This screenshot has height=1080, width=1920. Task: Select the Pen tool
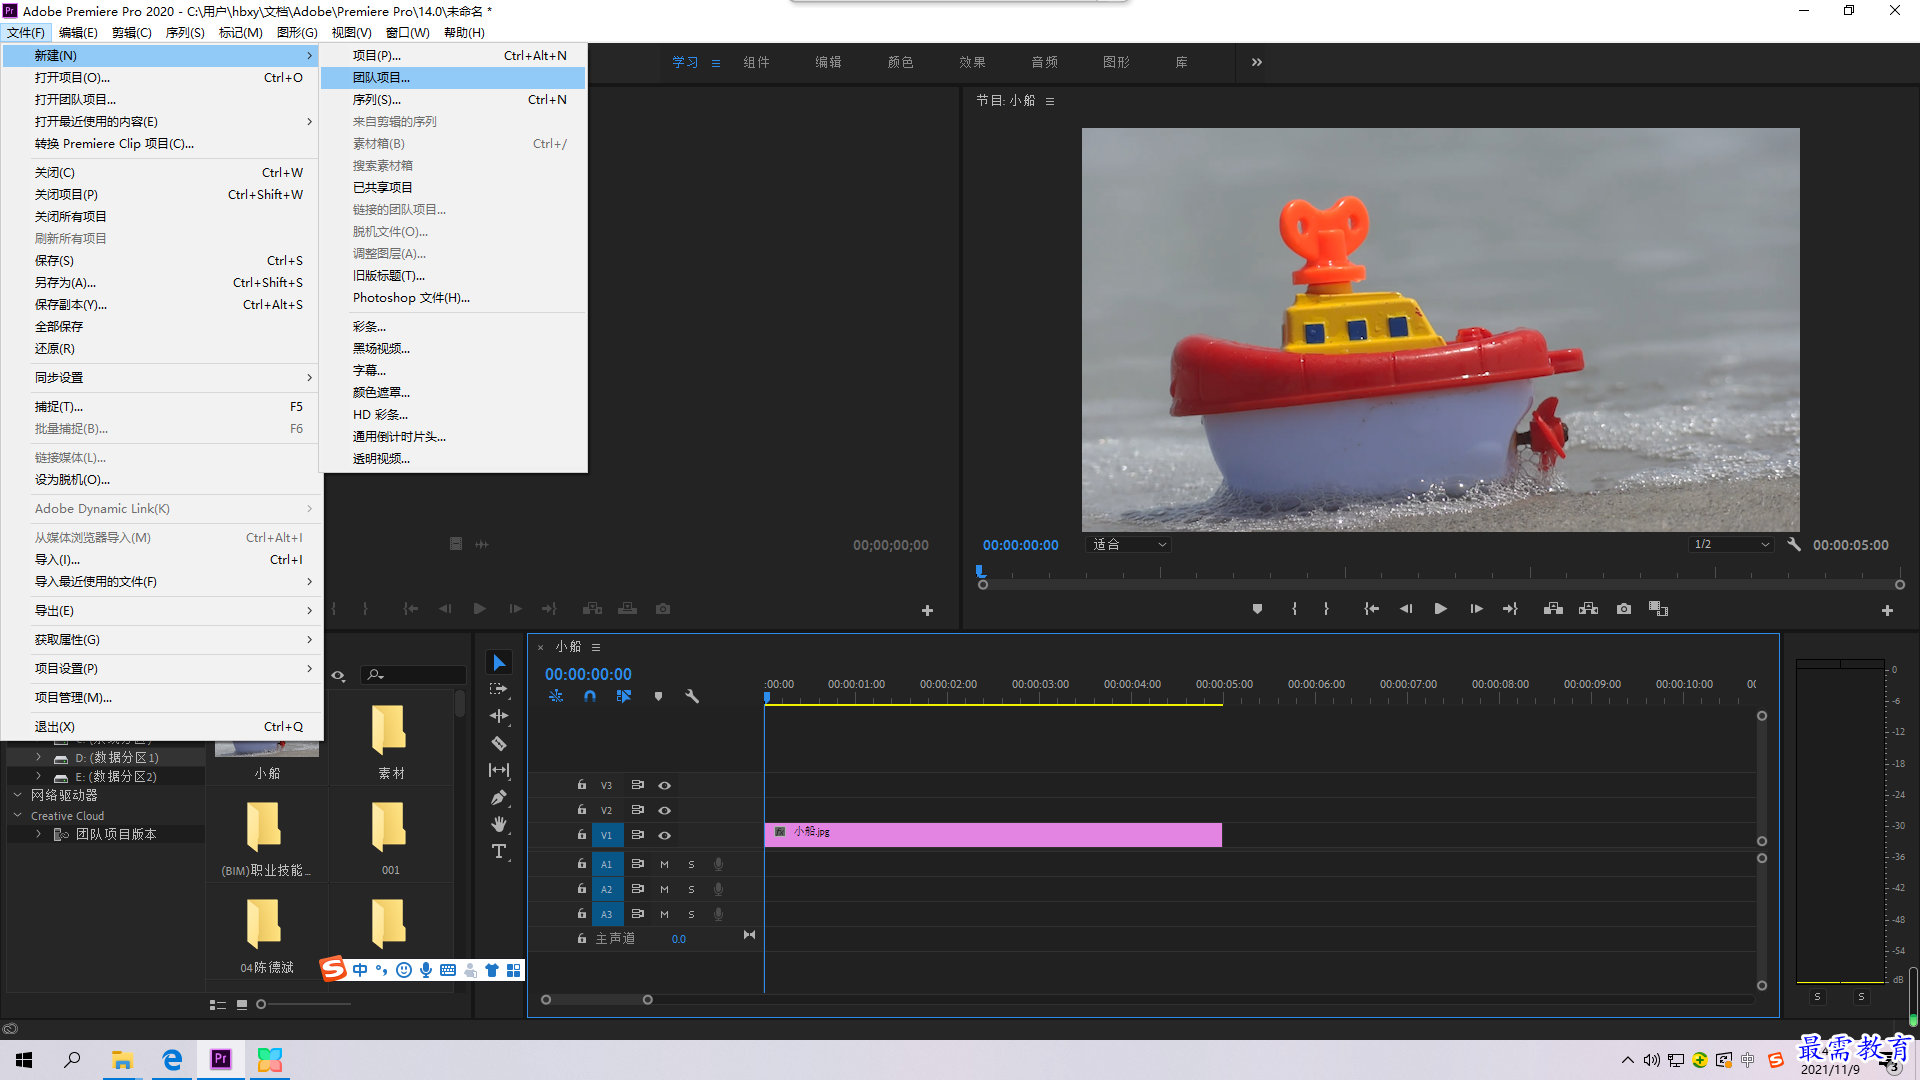pos(499,797)
